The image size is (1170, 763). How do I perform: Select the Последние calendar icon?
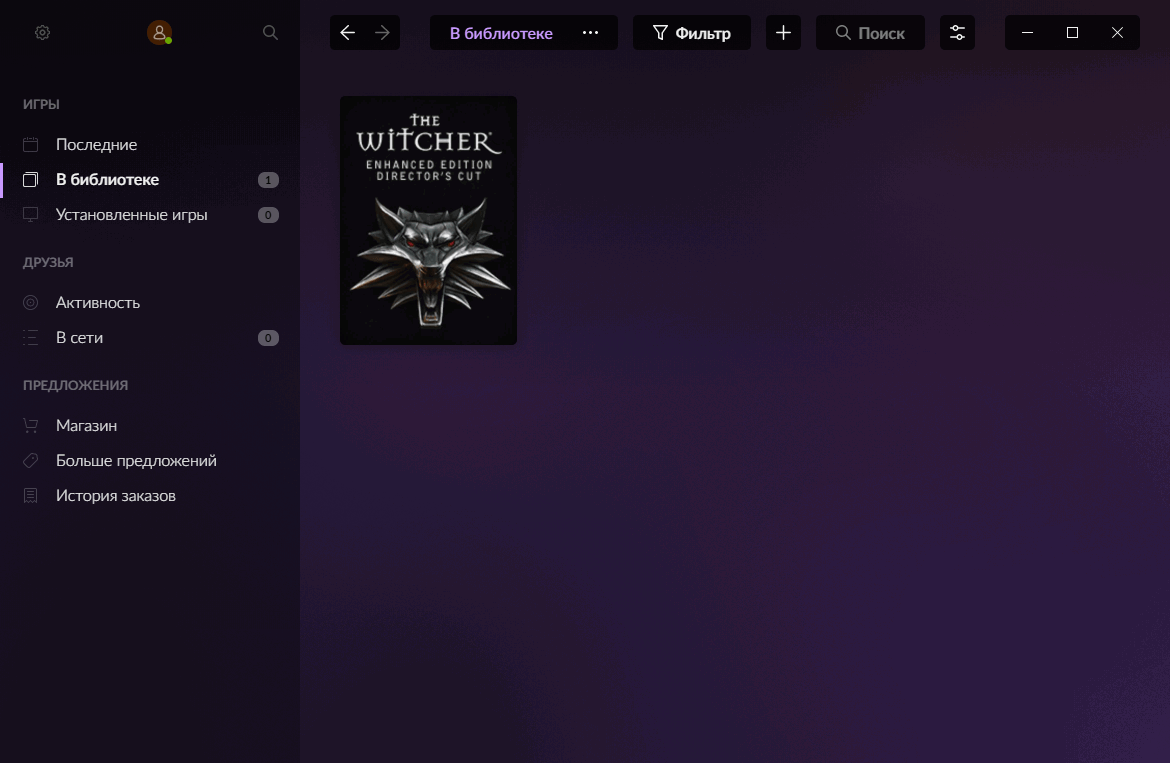pos(31,144)
